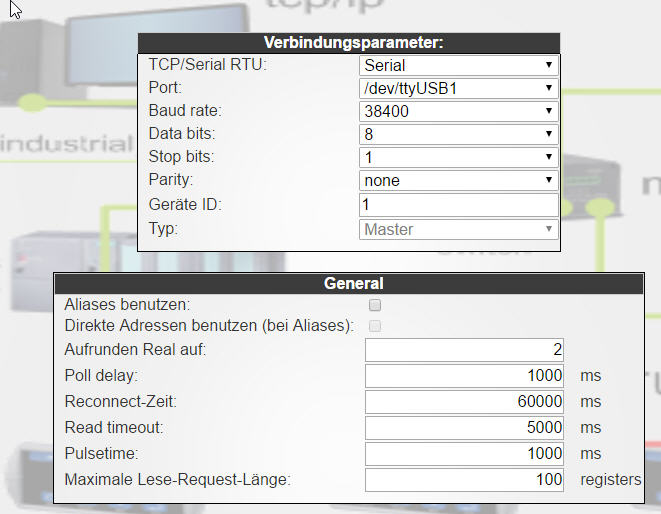
Task: Click the 'Poll delay:' label
Action: [x=101, y=375]
